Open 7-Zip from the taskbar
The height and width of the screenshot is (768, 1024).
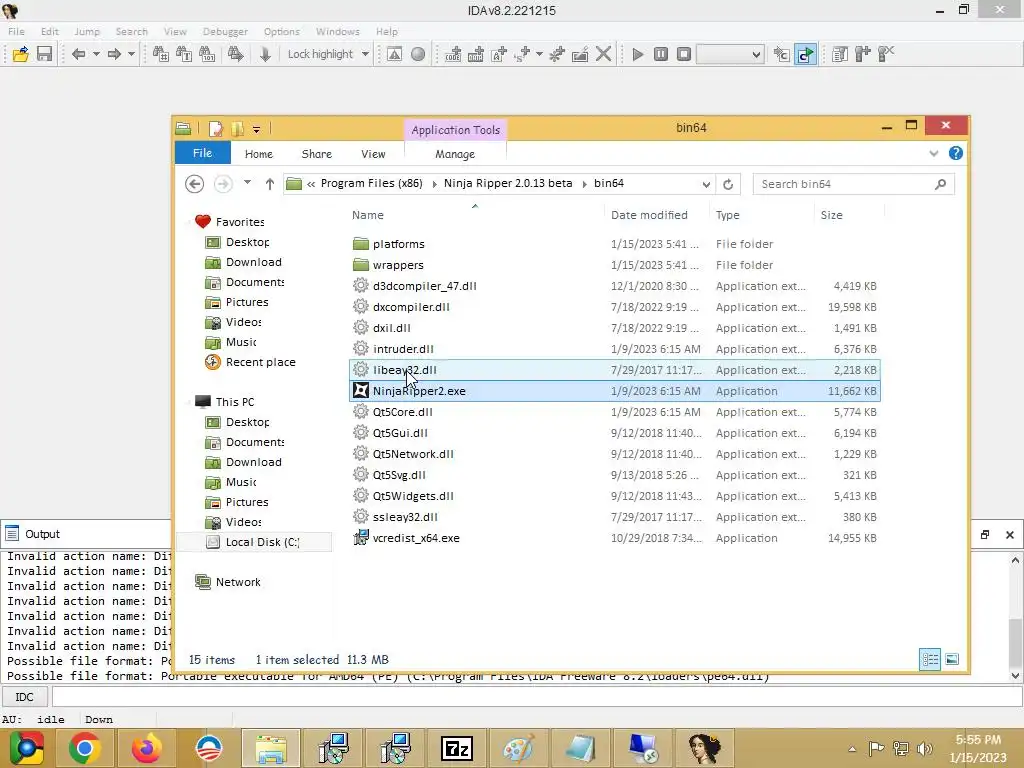click(x=457, y=748)
